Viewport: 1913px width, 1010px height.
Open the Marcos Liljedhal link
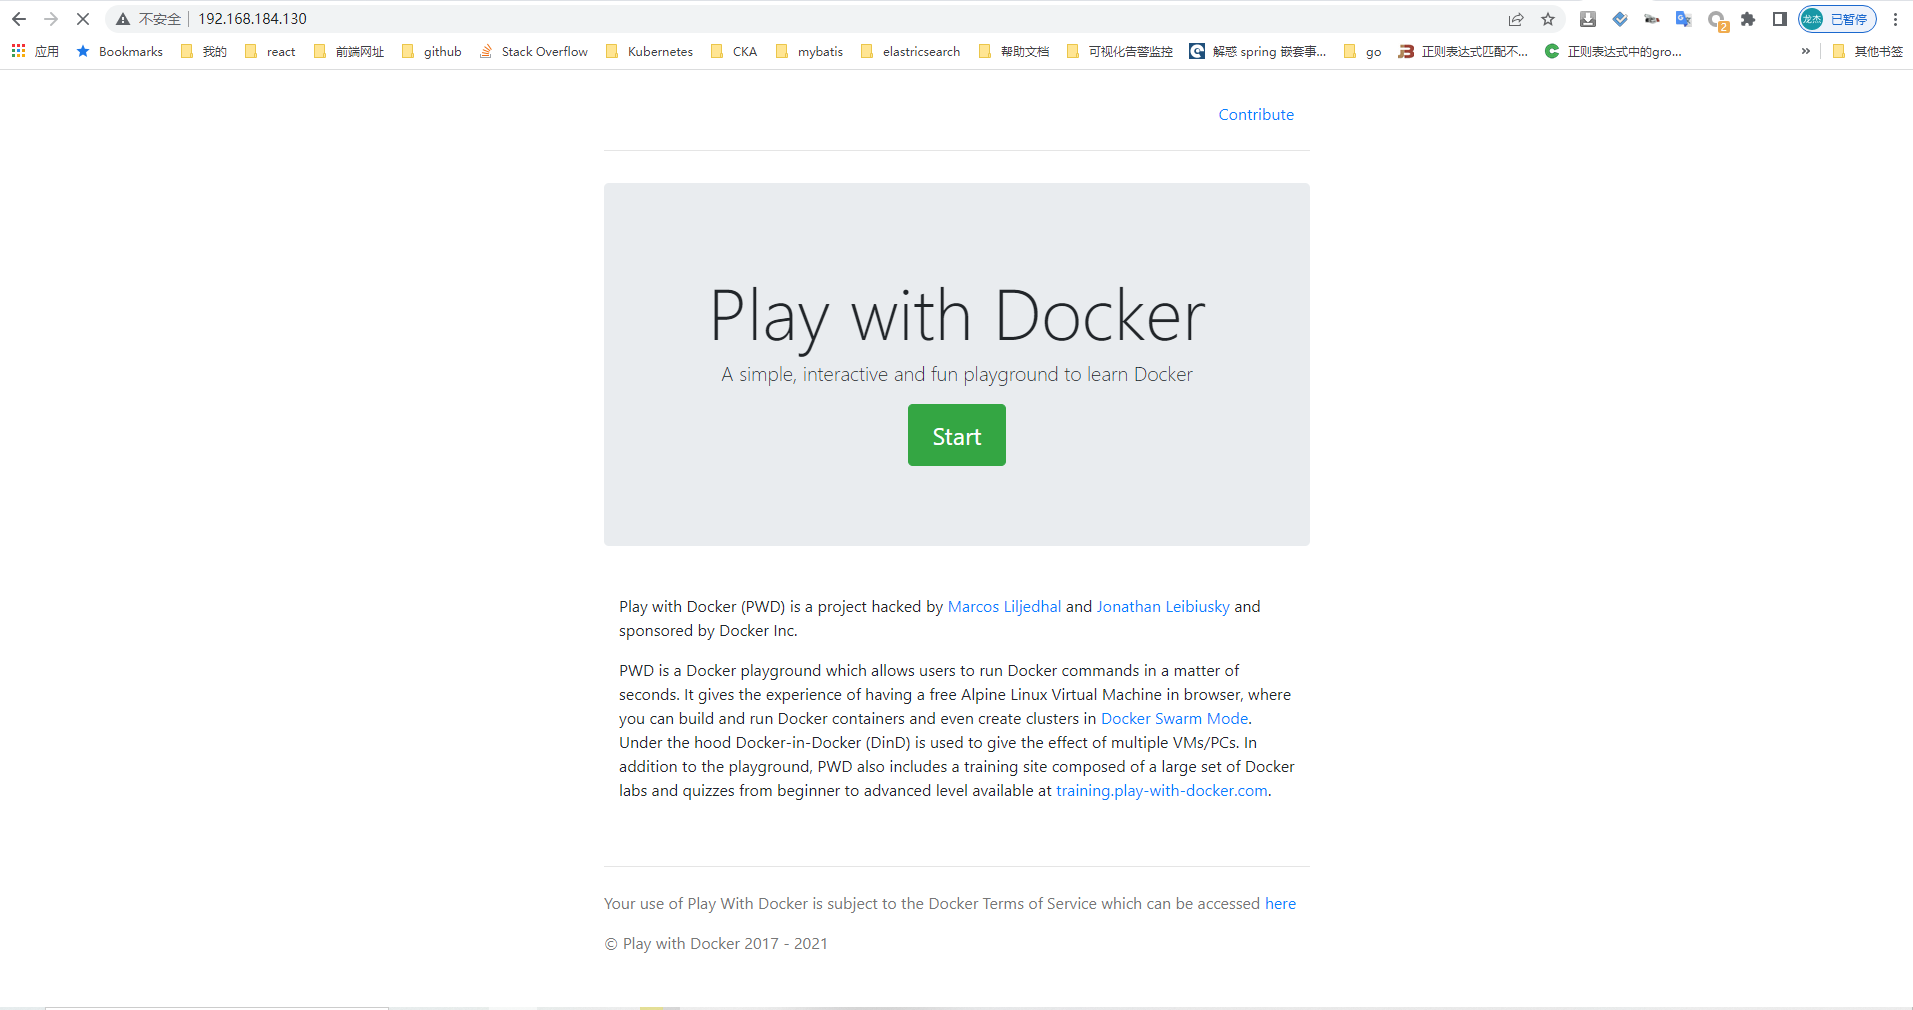(x=1004, y=607)
